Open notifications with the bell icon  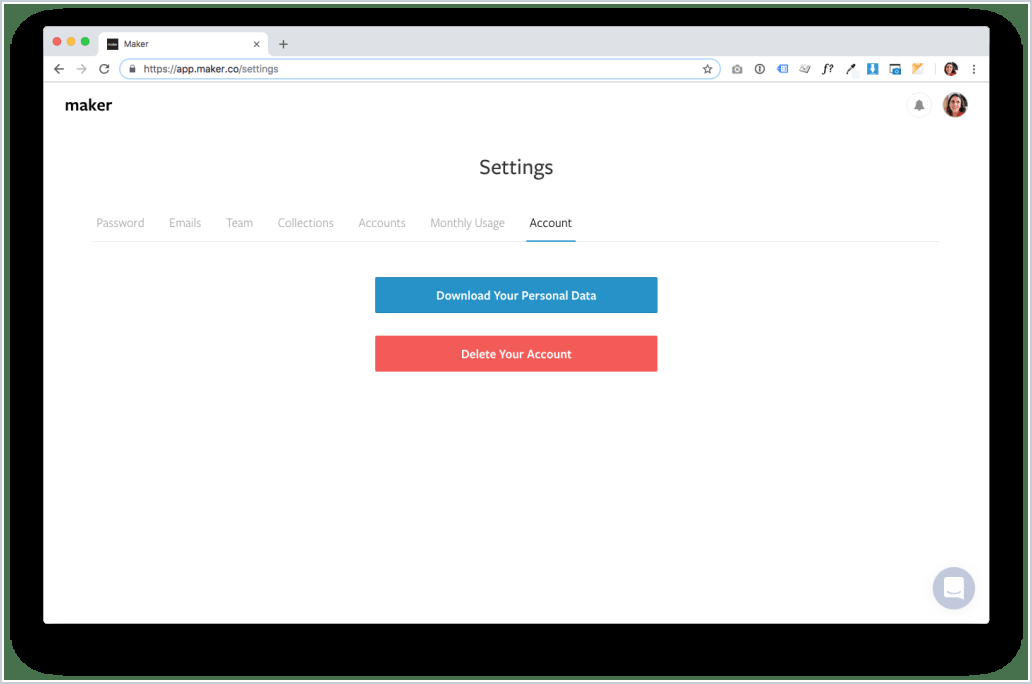919,105
